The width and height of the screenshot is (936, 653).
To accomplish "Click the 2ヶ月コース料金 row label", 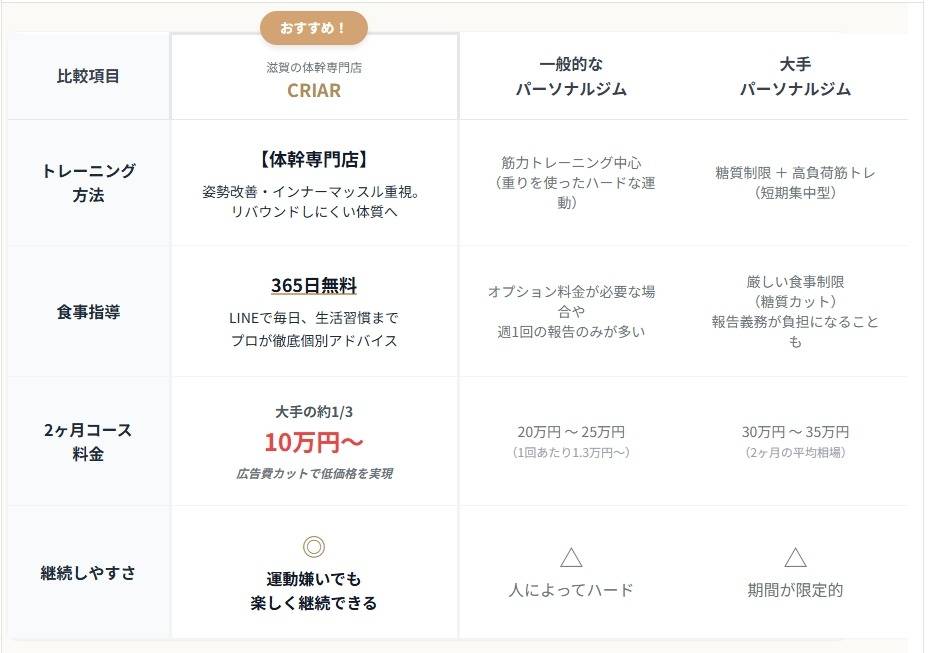I will pos(88,441).
